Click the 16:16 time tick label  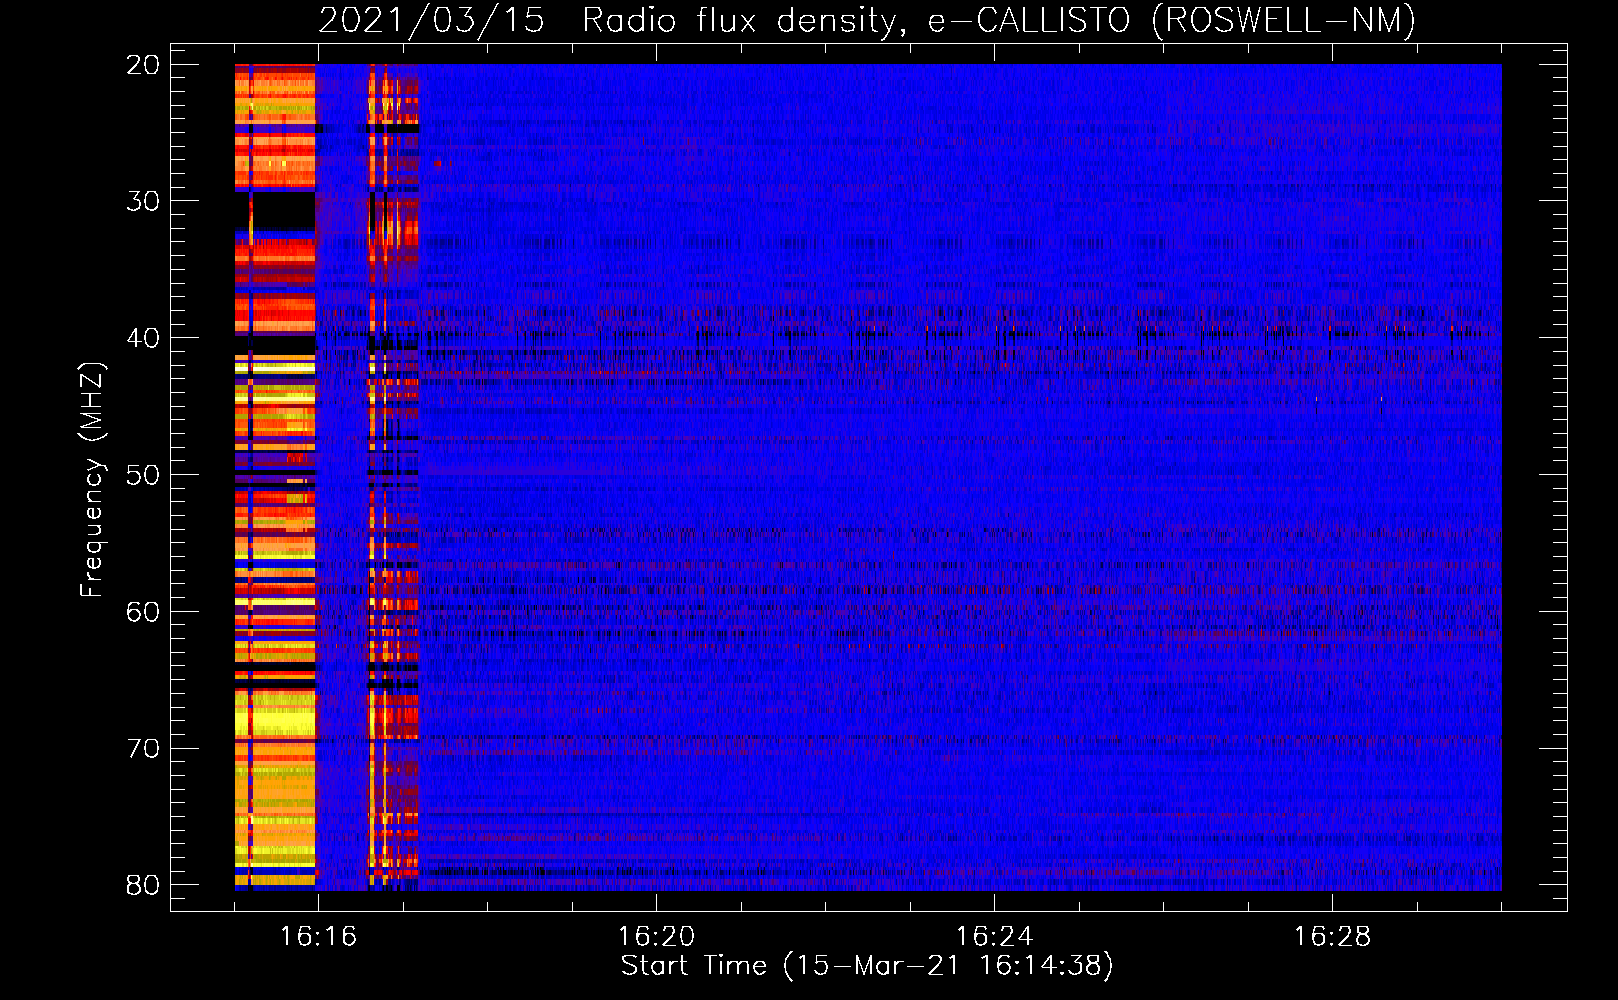(x=318, y=937)
